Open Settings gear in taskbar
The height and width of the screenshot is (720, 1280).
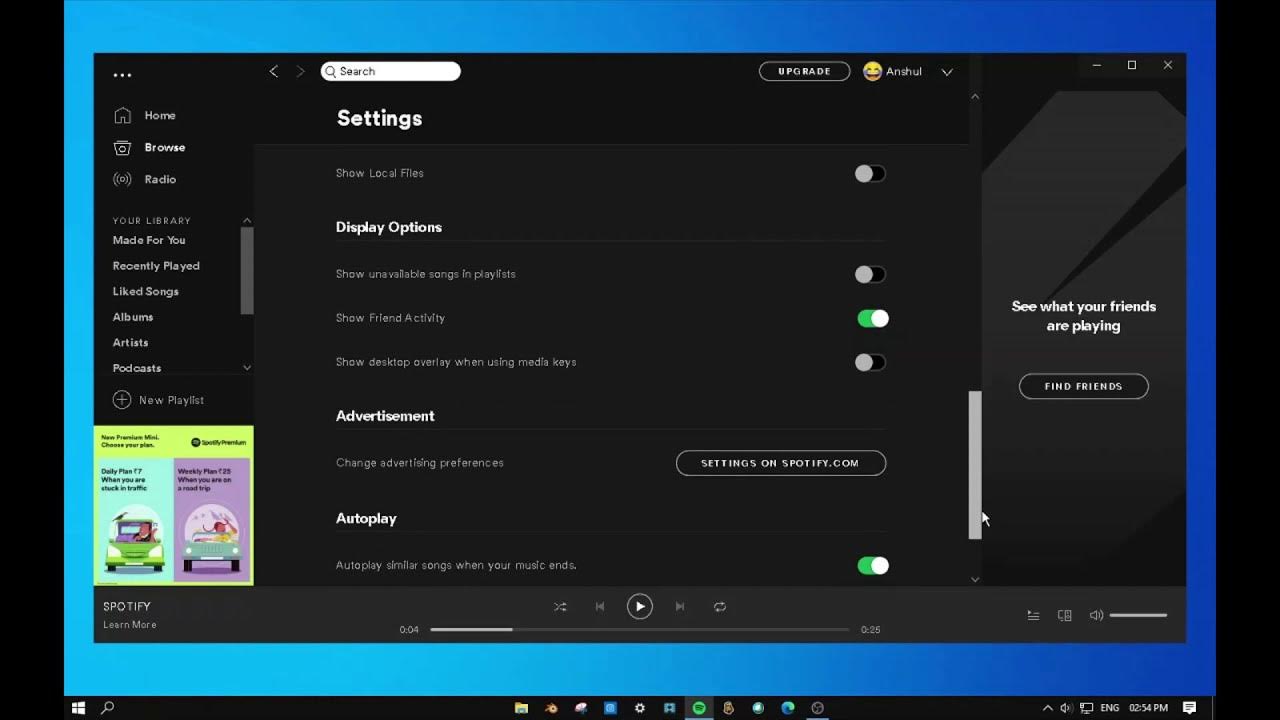(x=640, y=708)
